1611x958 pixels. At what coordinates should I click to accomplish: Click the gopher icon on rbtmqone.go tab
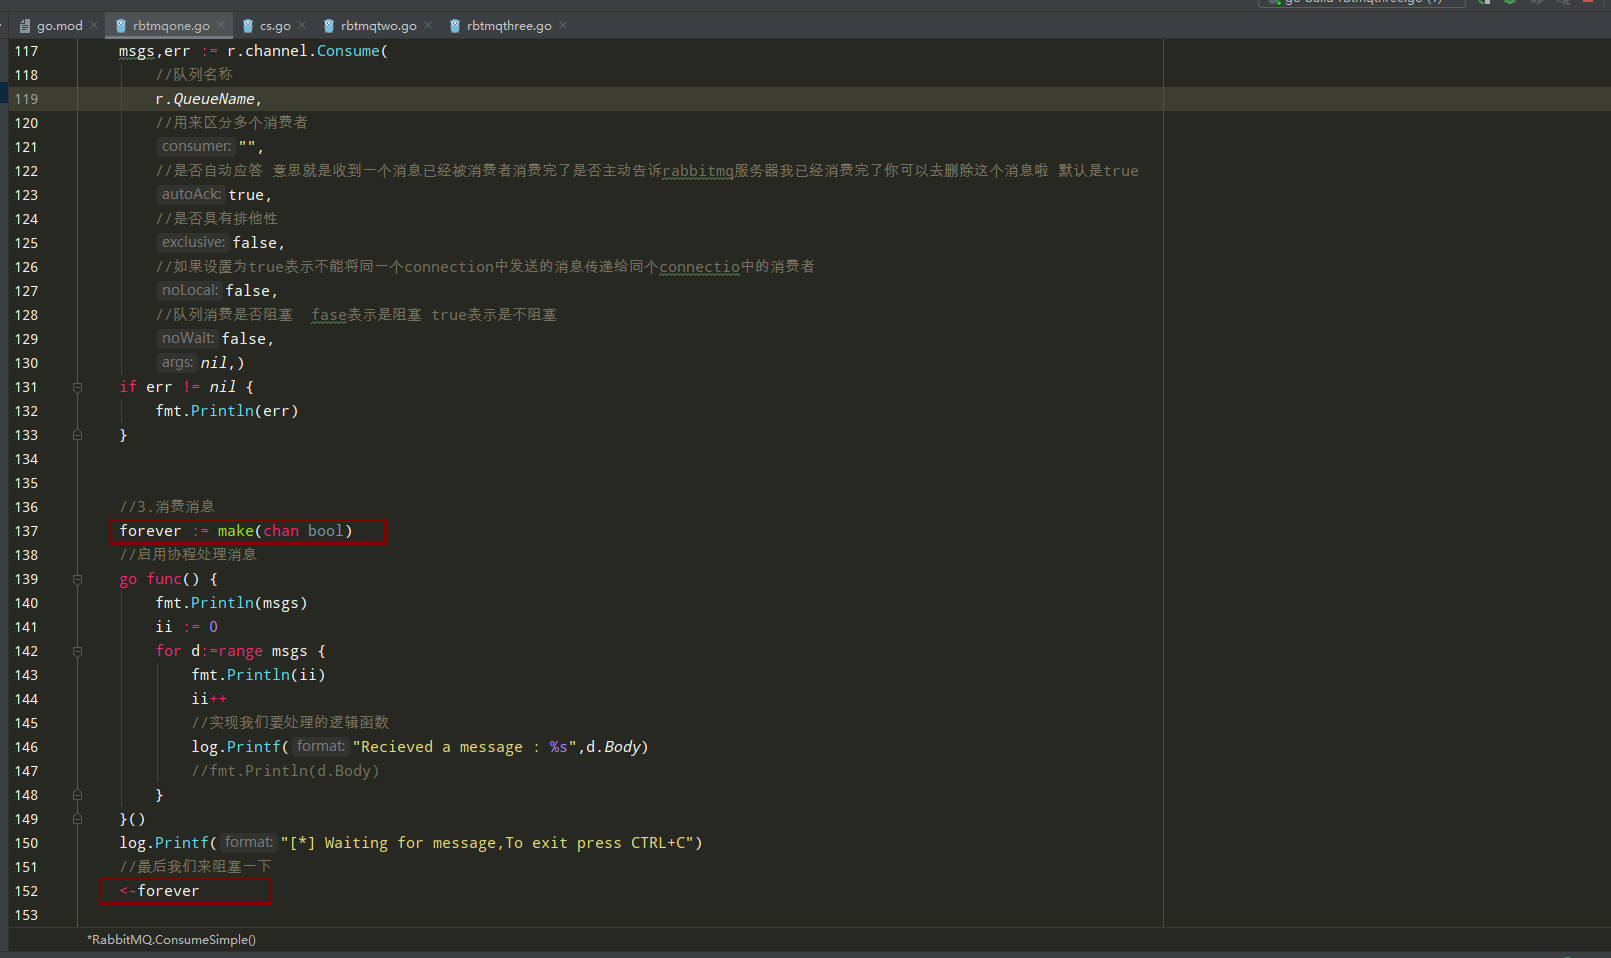[x=121, y=26]
